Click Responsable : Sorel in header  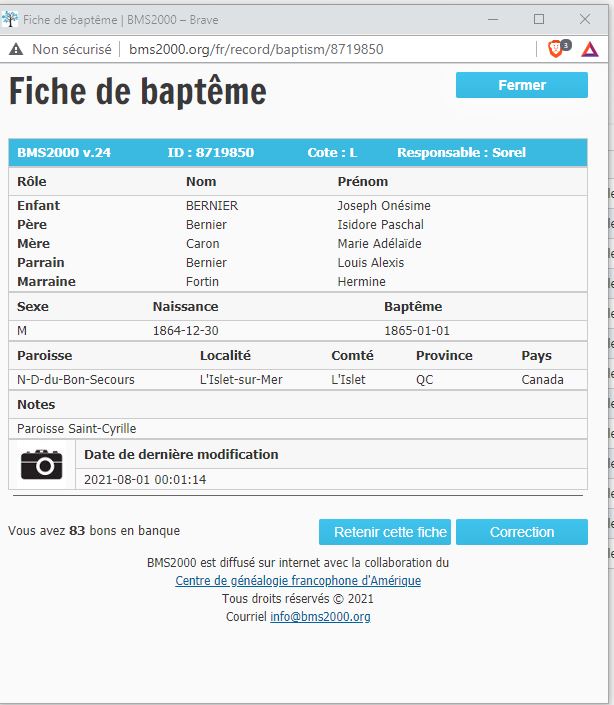tap(461, 152)
